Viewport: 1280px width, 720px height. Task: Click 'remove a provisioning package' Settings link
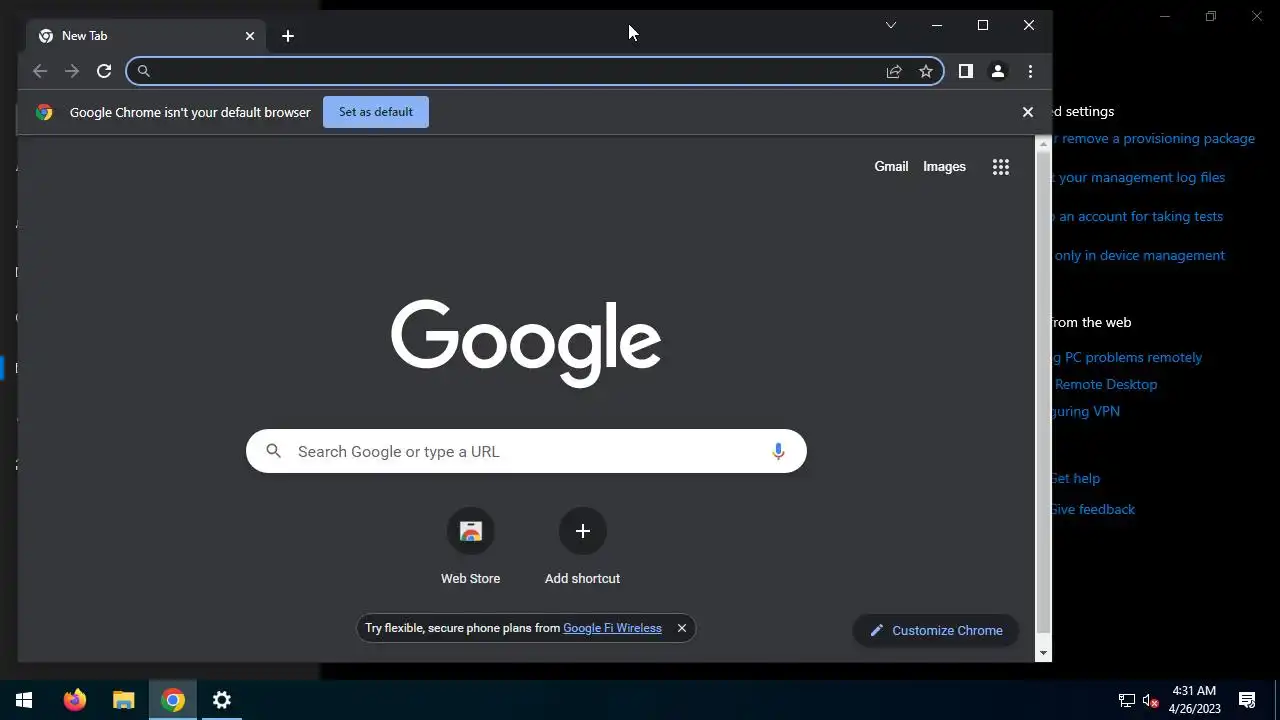(1158, 138)
